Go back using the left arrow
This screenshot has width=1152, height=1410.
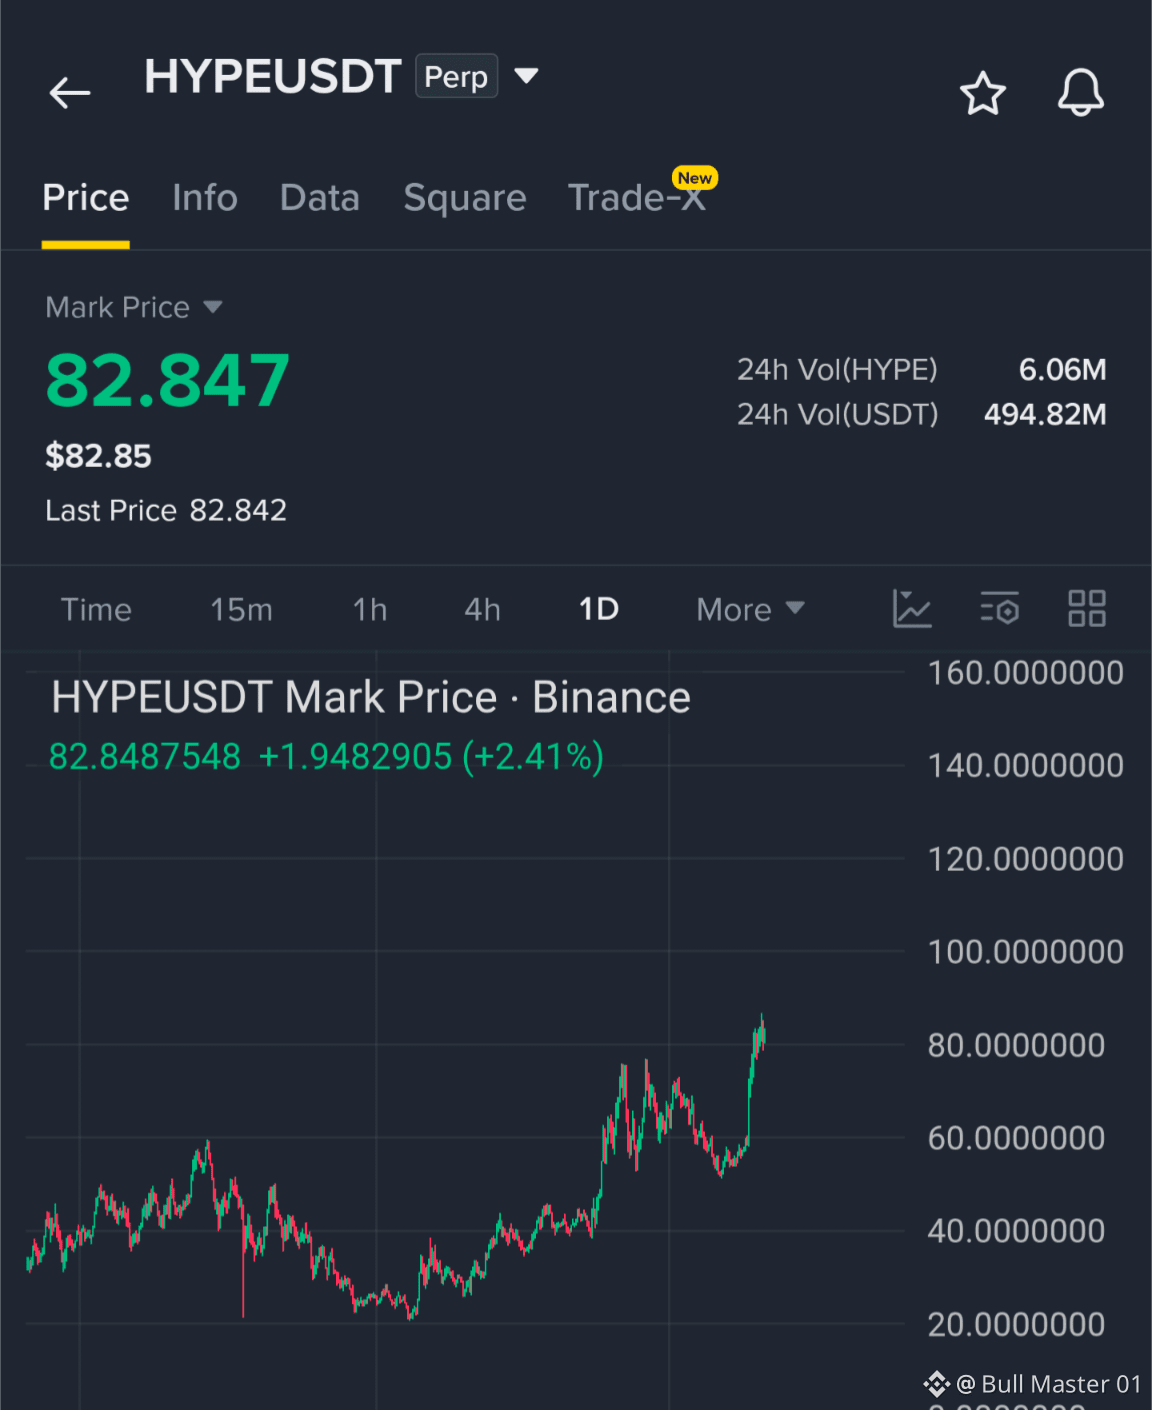pyautogui.click(x=70, y=93)
